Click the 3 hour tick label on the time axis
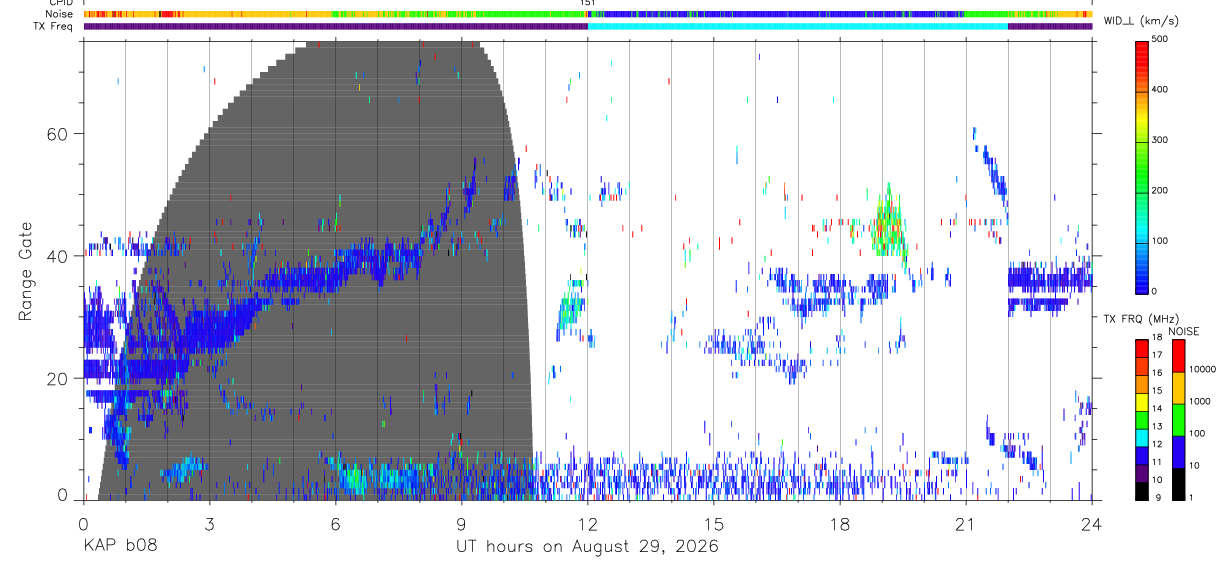 [209, 524]
